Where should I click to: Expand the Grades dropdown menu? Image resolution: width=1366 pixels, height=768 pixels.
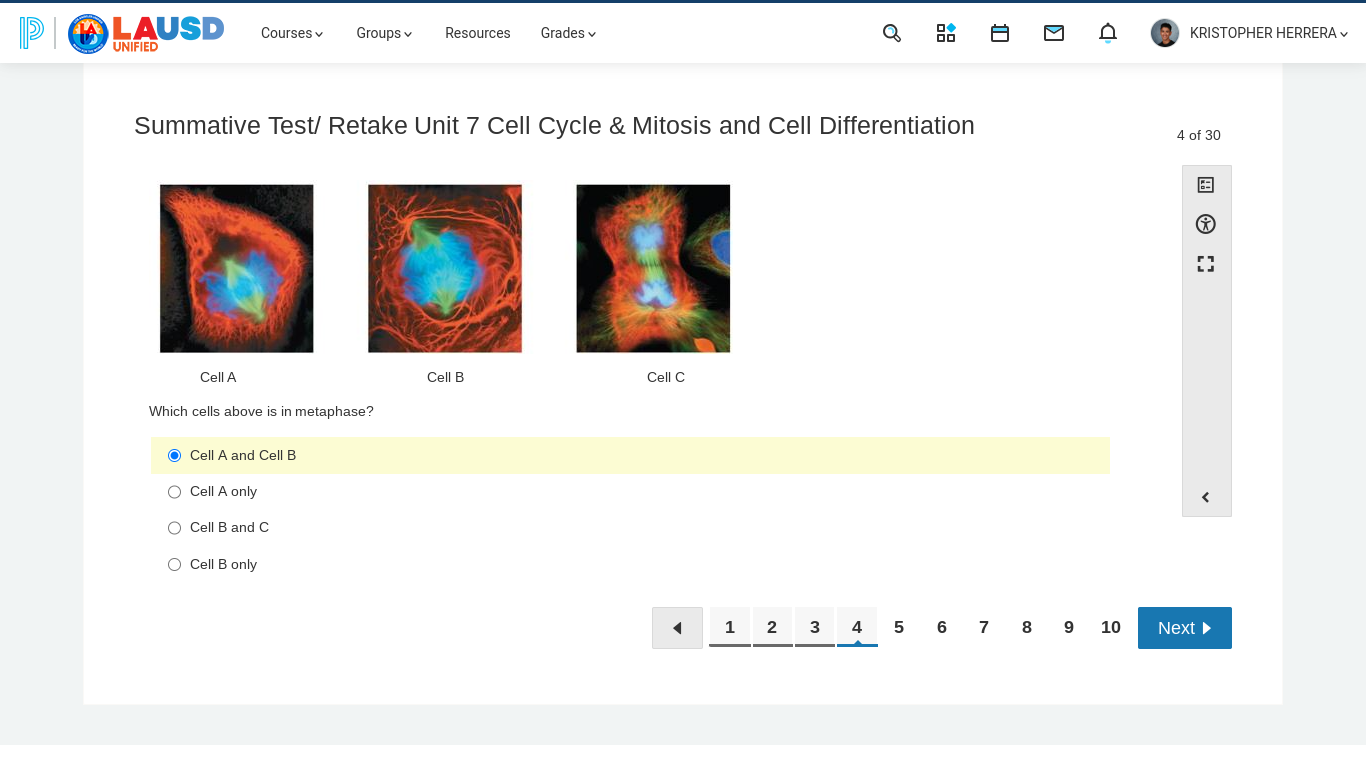tap(569, 33)
